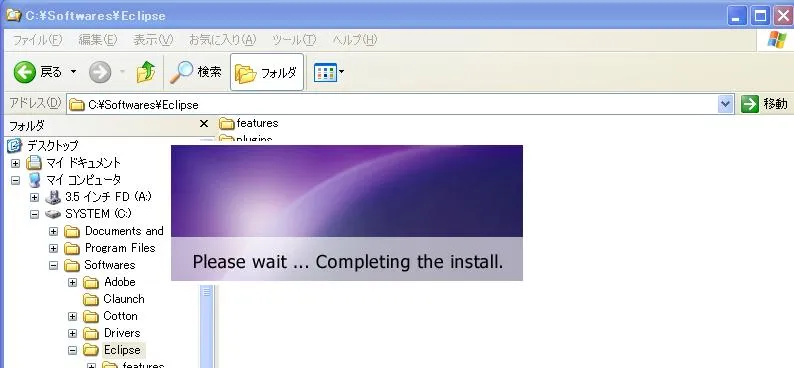The image size is (794, 368).
Task: Click the floppy drive icon (A:)
Action: click(53, 197)
